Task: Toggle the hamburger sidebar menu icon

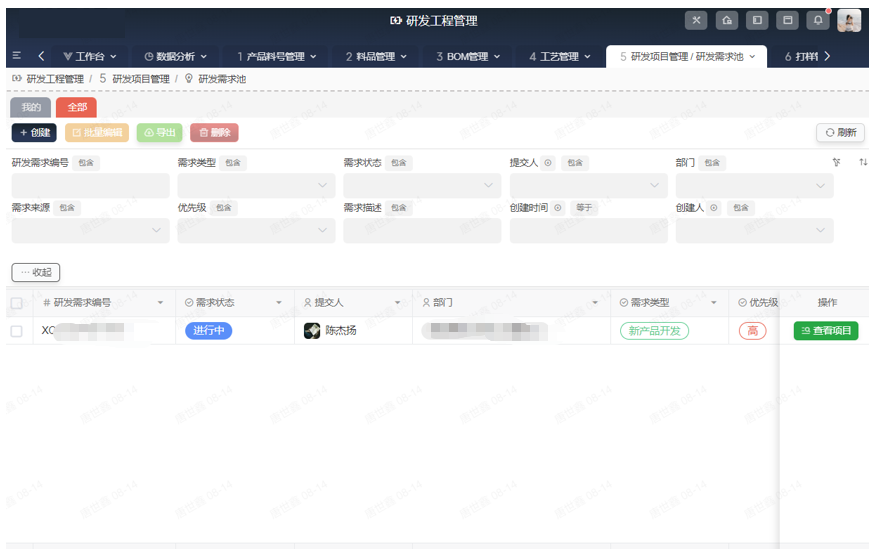Action: pos(16,56)
